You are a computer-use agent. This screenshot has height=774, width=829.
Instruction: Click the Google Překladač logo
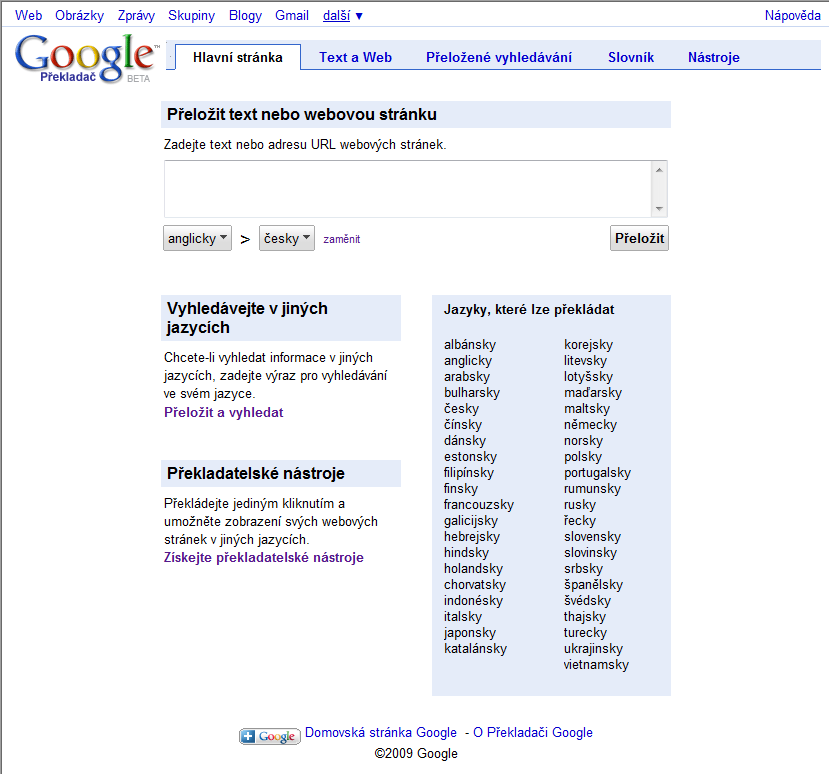(86, 58)
